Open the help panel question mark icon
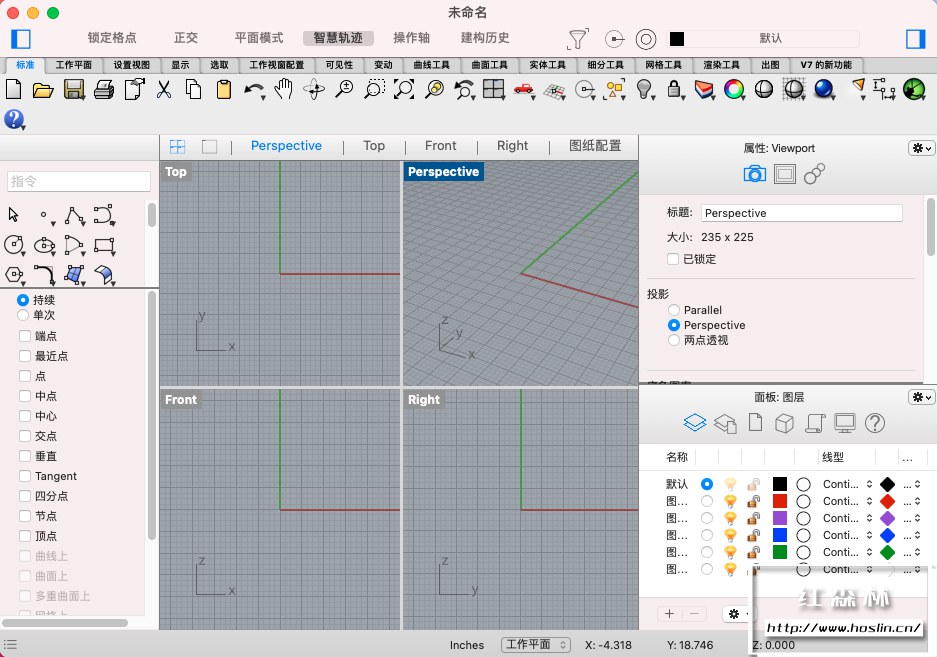This screenshot has width=937, height=657. [x=874, y=423]
